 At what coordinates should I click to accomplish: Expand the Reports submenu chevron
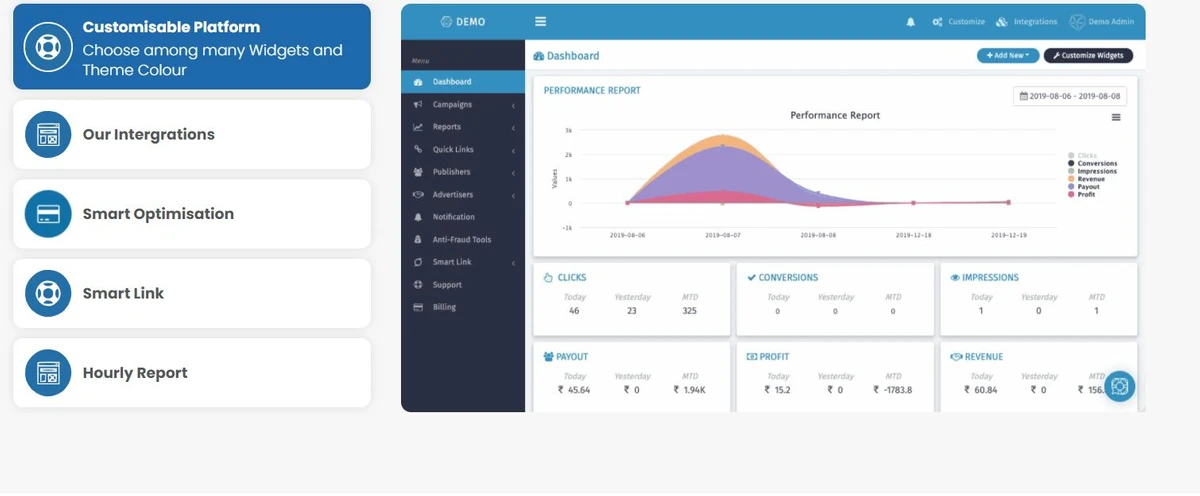coord(513,127)
